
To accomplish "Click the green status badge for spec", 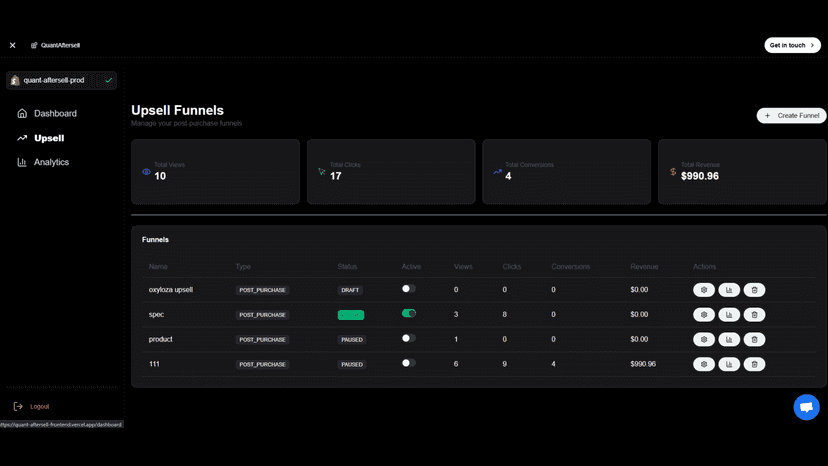I will pos(351,315).
